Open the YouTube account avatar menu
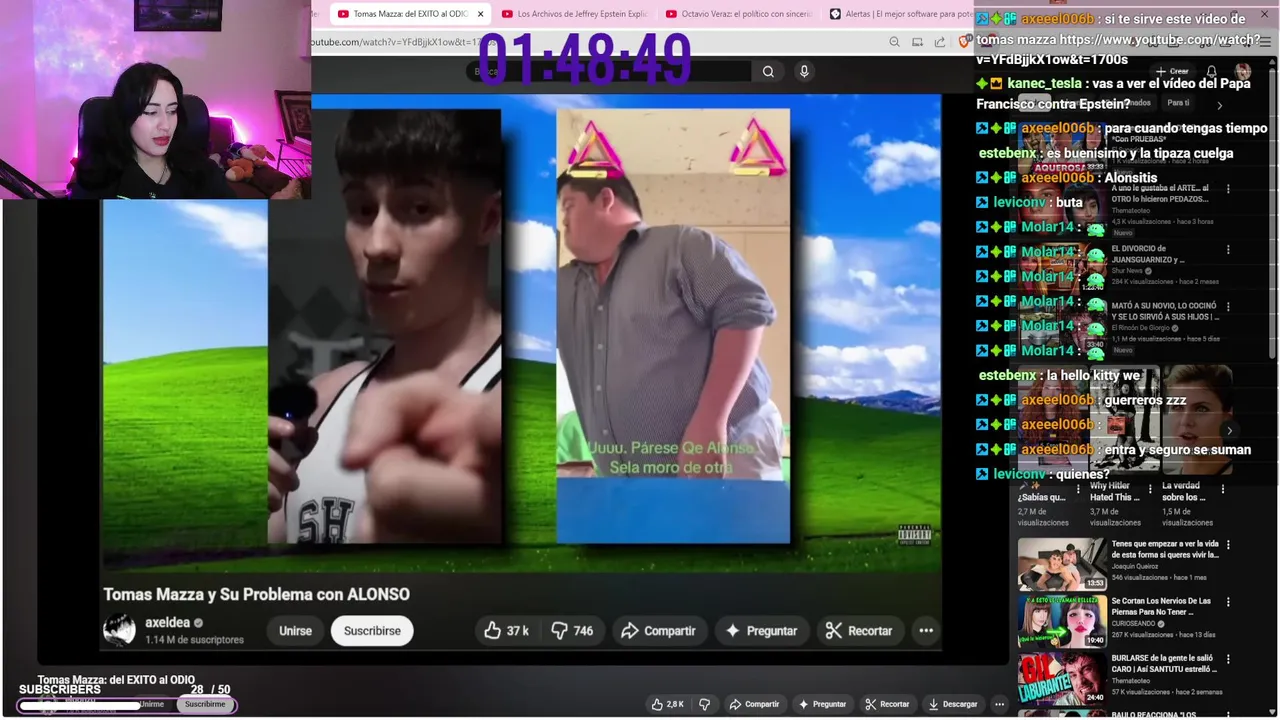Viewport: 1280px width, 720px height. [1242, 71]
